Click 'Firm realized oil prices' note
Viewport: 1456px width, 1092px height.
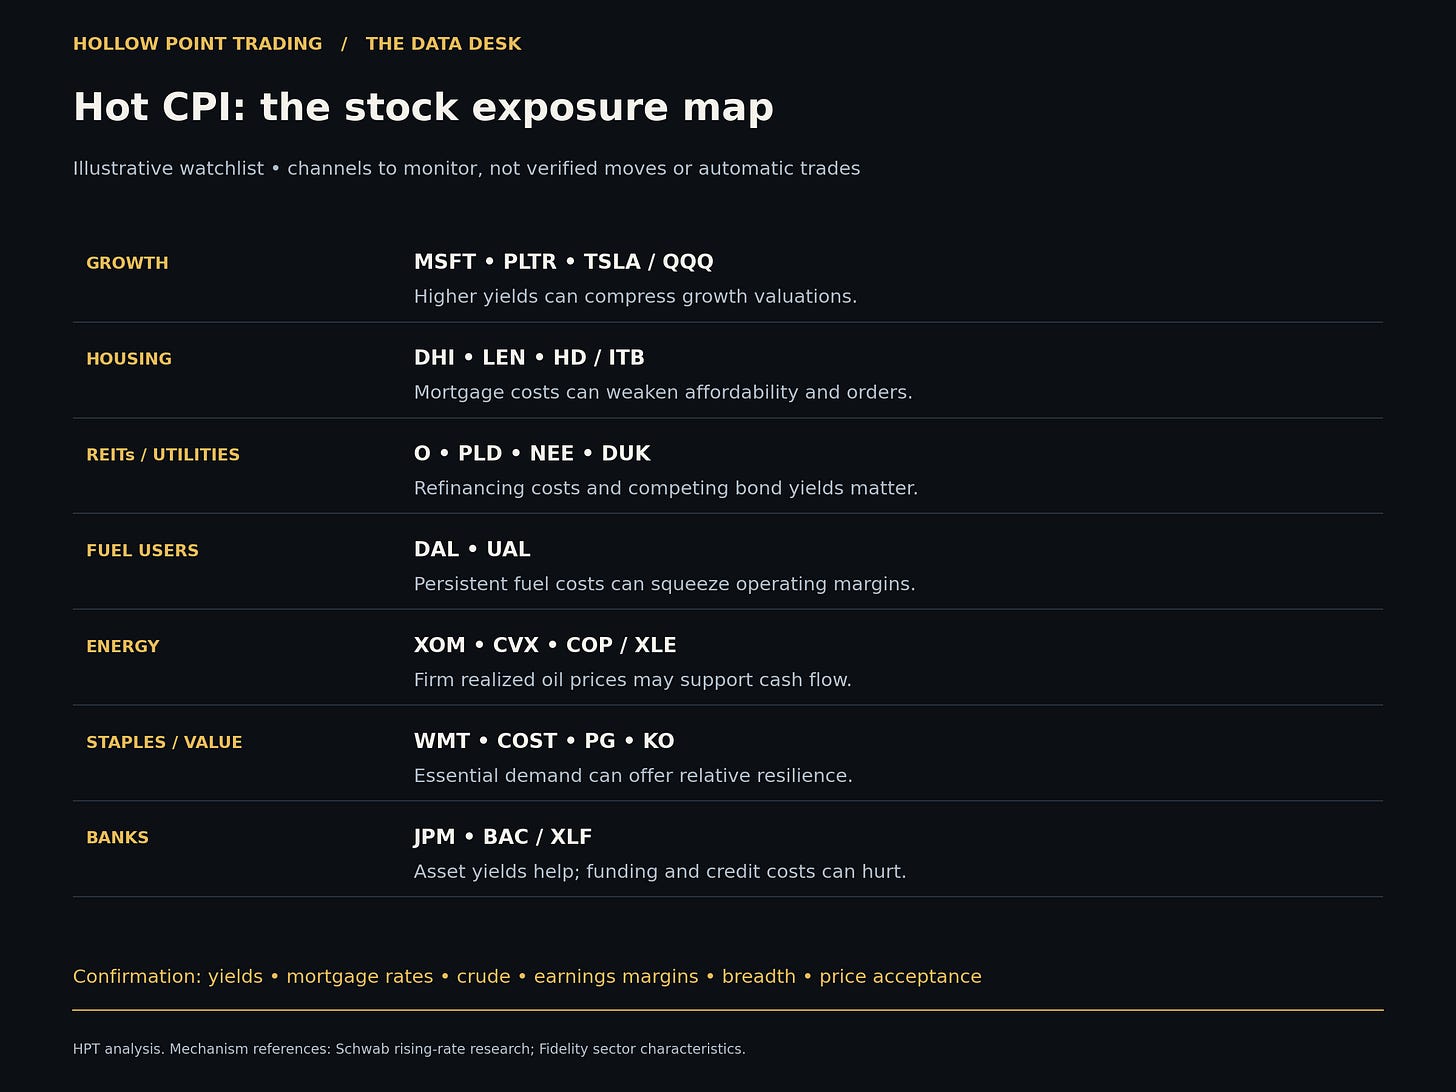coord(632,680)
